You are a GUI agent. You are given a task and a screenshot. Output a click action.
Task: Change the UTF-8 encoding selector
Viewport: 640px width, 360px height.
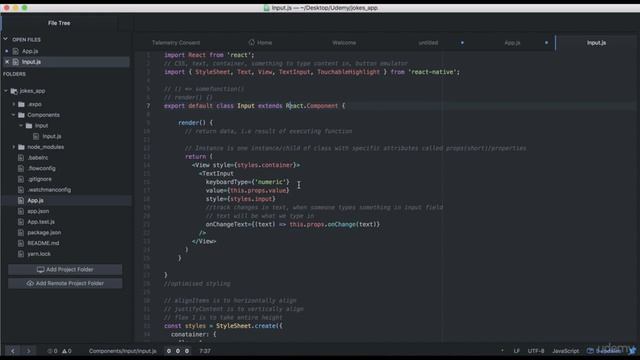[x=536, y=351]
